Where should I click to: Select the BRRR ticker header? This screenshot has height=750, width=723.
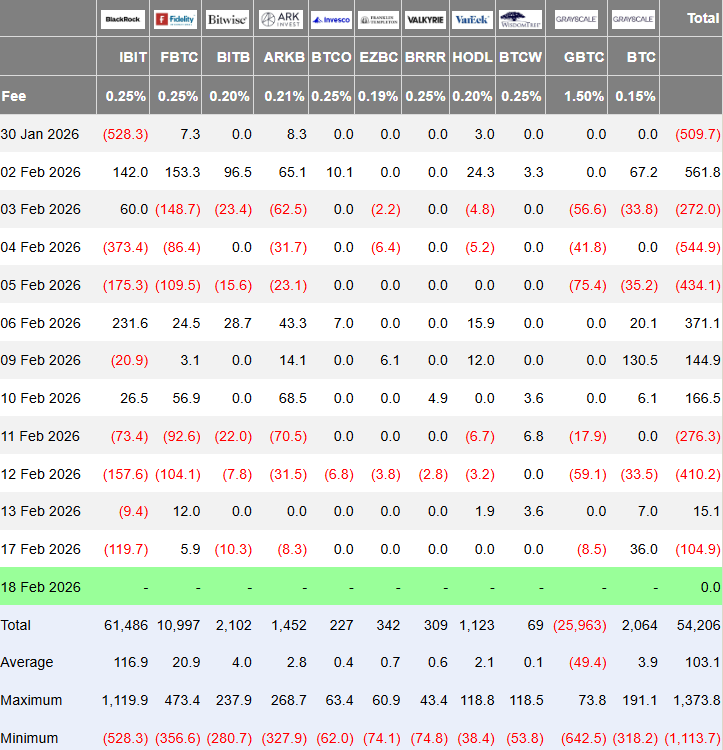pos(425,57)
